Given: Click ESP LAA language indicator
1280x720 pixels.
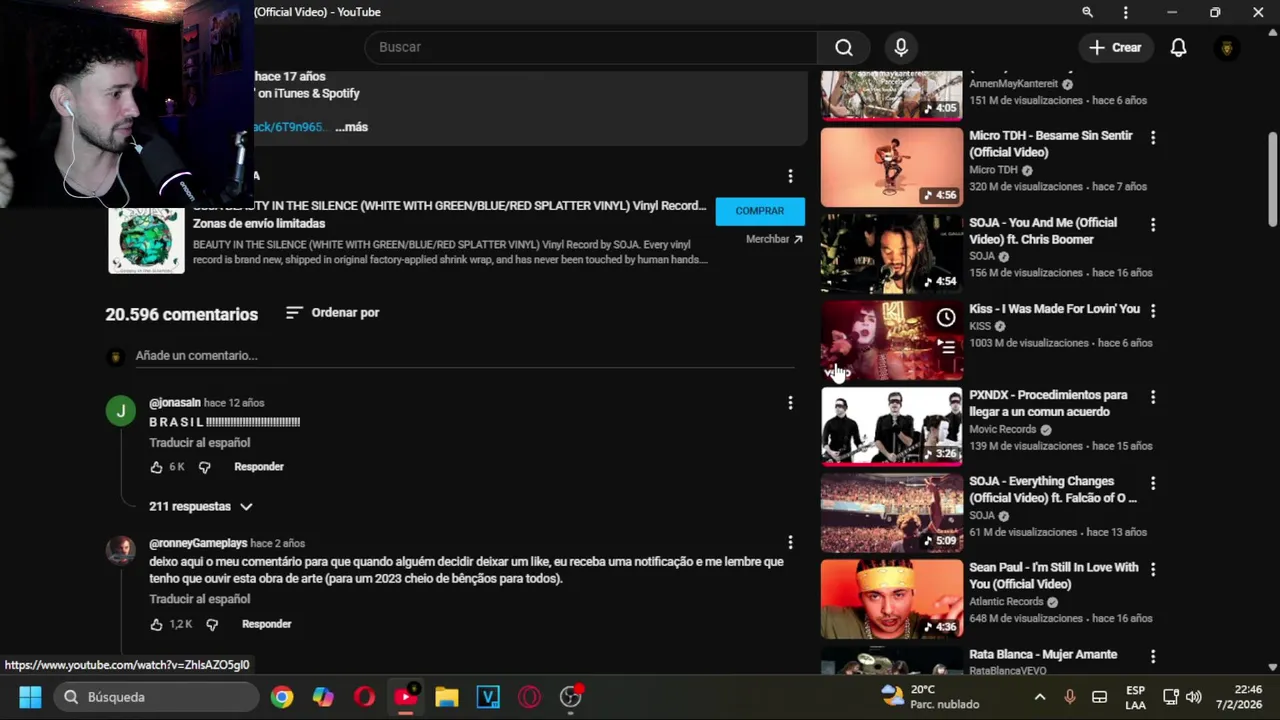Looking at the screenshot, I should point(1135,697).
